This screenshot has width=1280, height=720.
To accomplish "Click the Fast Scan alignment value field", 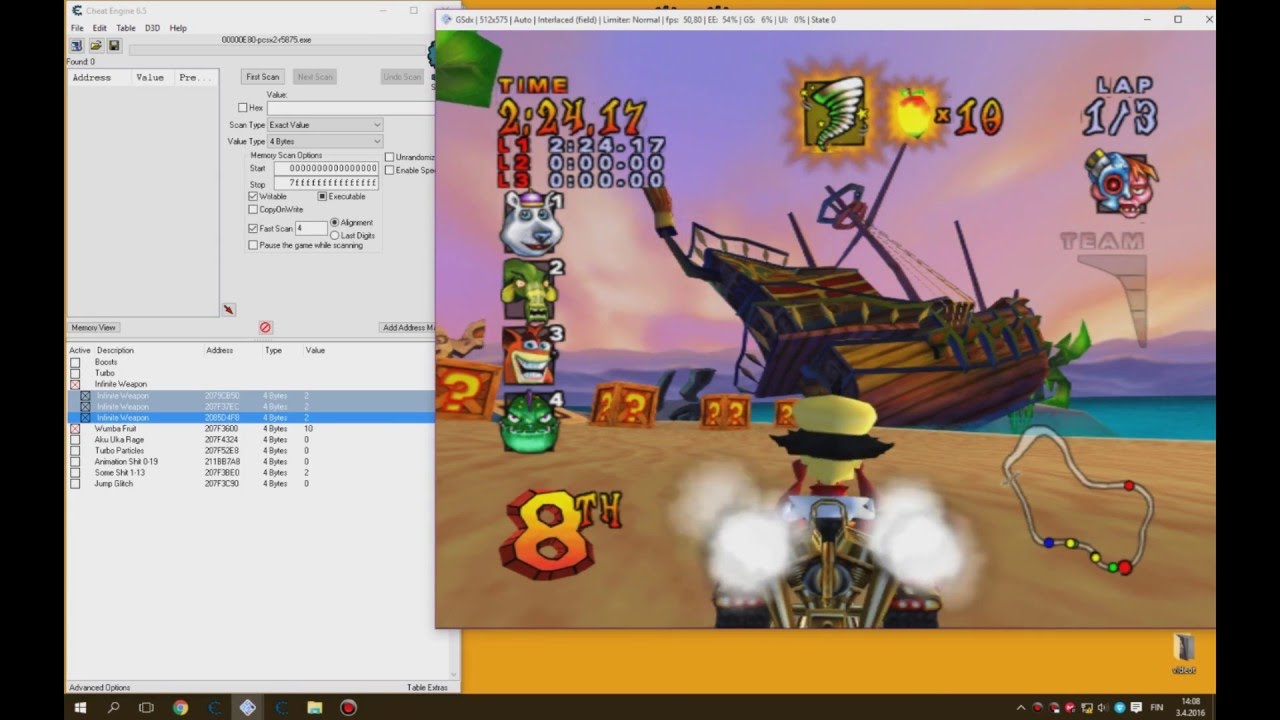I will (x=310, y=229).
